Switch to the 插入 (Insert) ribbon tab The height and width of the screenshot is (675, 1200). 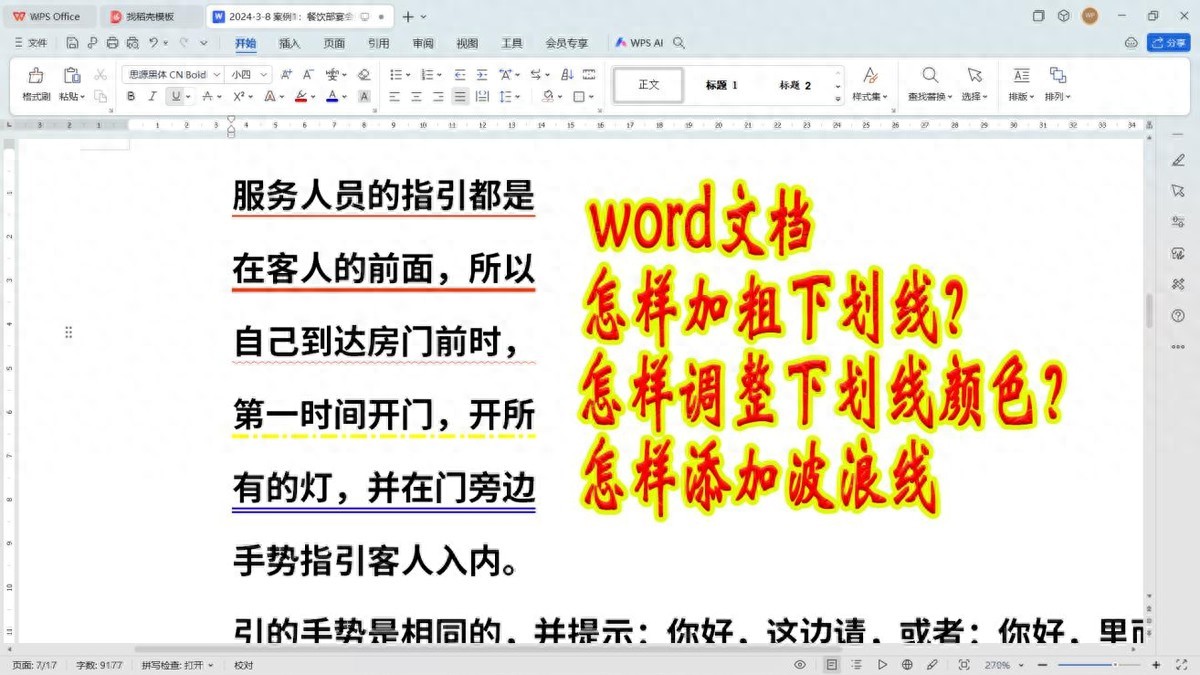[x=289, y=43]
